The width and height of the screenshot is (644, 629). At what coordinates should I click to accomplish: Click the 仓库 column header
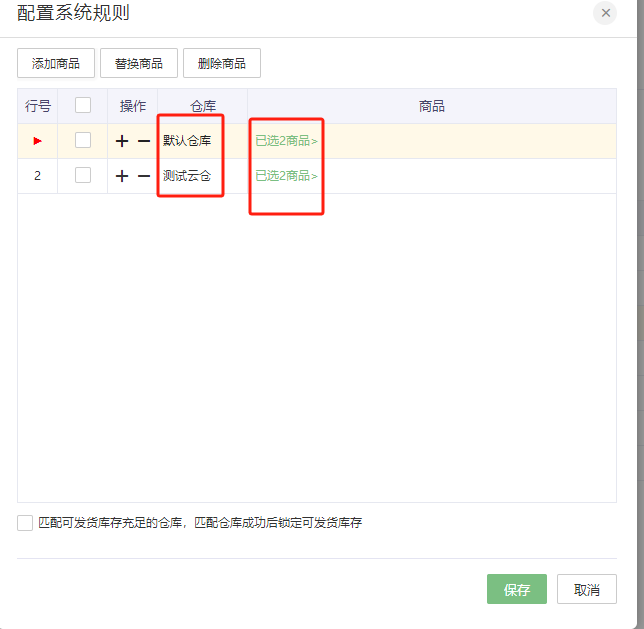202,106
